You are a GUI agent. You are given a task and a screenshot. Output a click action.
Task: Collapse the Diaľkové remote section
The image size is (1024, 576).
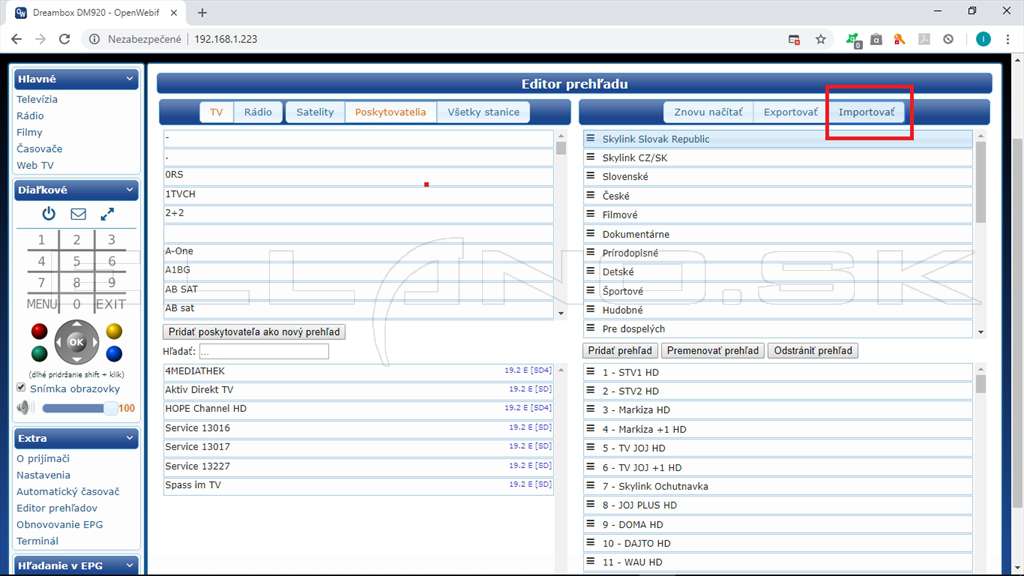click(129, 190)
